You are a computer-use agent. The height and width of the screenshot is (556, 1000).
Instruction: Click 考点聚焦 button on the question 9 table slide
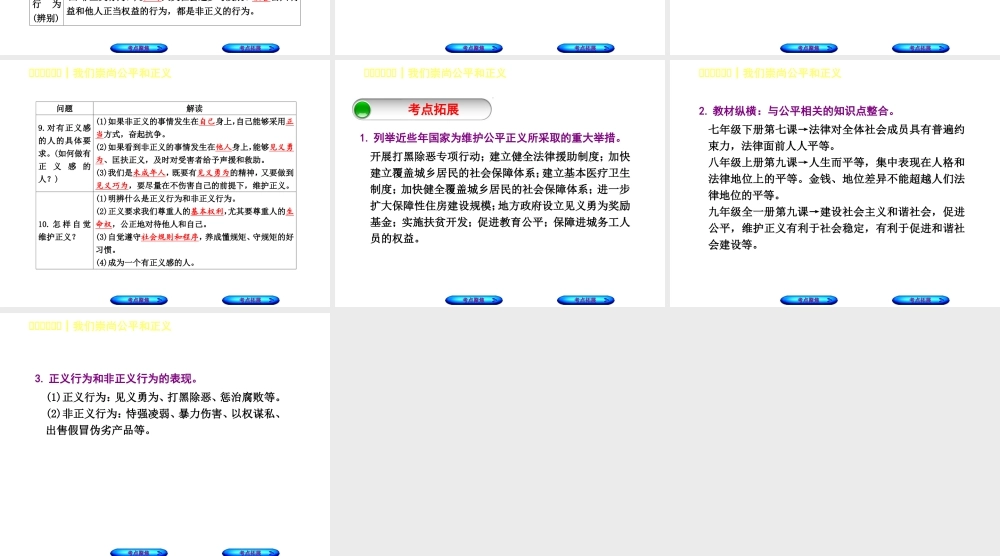point(139,300)
